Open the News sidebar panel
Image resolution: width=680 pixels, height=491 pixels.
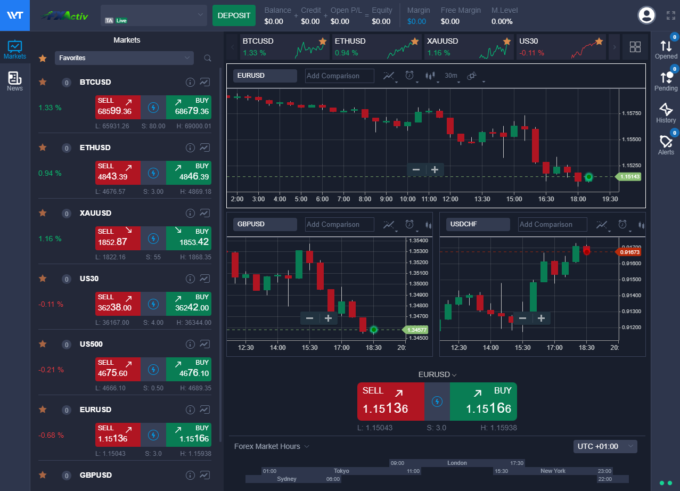(x=15, y=81)
